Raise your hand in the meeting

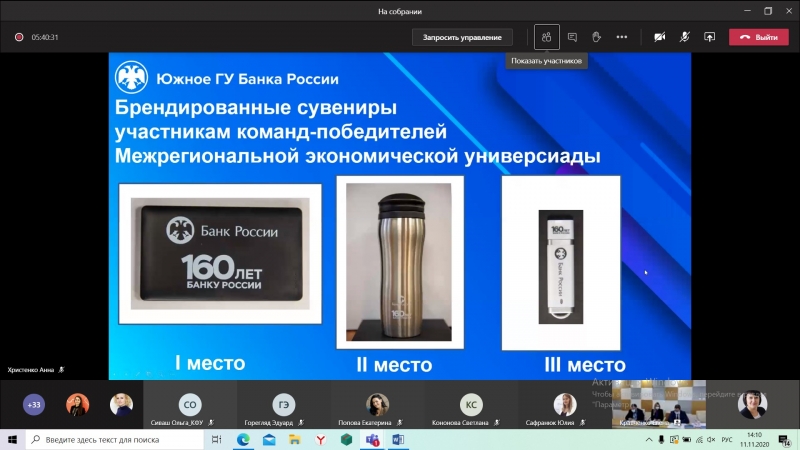coord(596,37)
